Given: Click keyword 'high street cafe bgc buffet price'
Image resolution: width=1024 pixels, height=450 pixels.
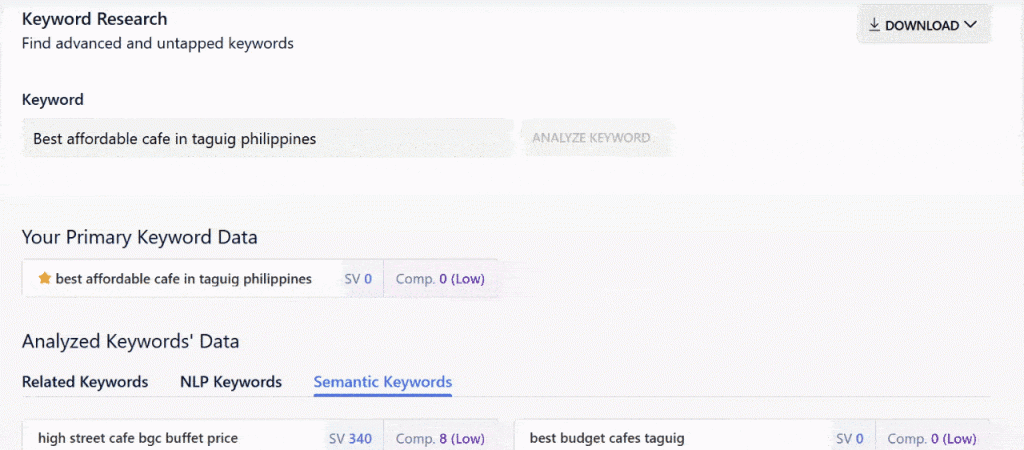Looking at the screenshot, I should pos(138,438).
